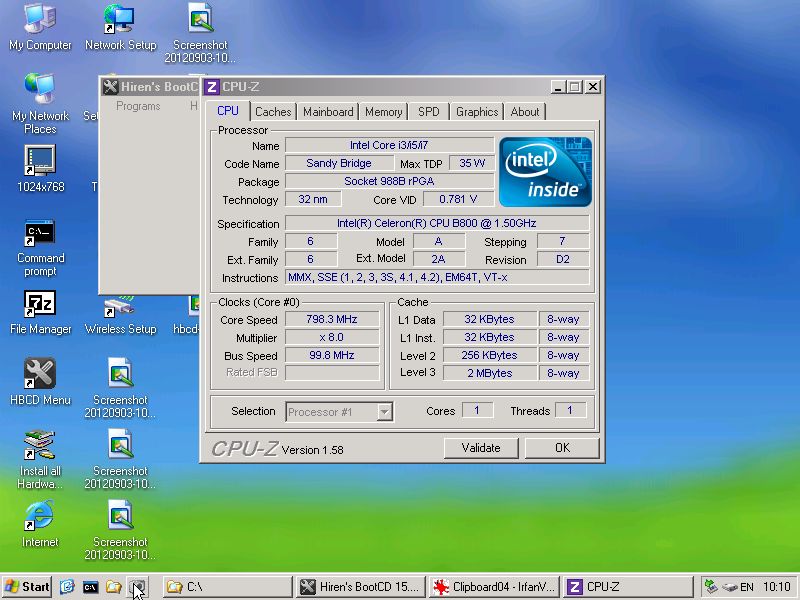
Task: Switch to Clipboard04 IrfanView taskbar button
Action: click(x=494, y=587)
